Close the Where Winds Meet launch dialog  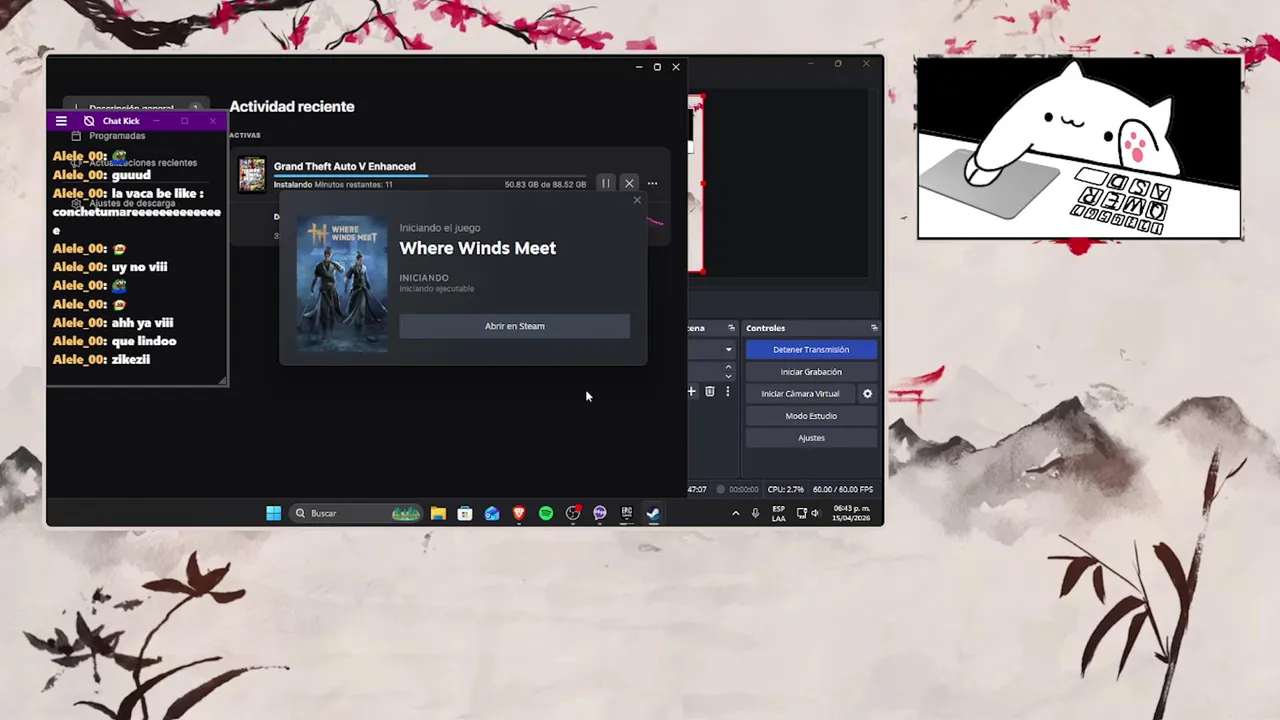coord(637,200)
